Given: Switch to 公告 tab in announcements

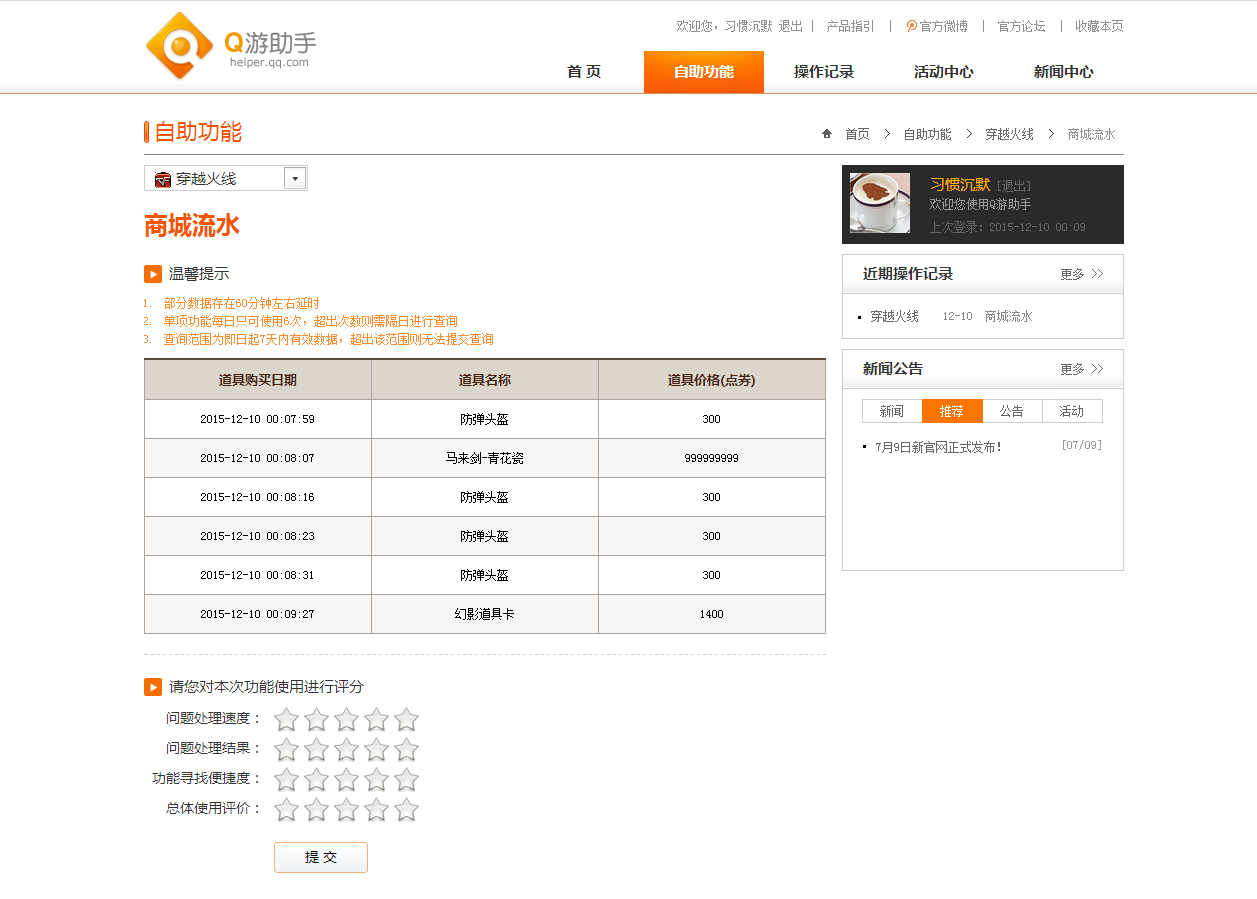Looking at the screenshot, I should tap(1012, 411).
